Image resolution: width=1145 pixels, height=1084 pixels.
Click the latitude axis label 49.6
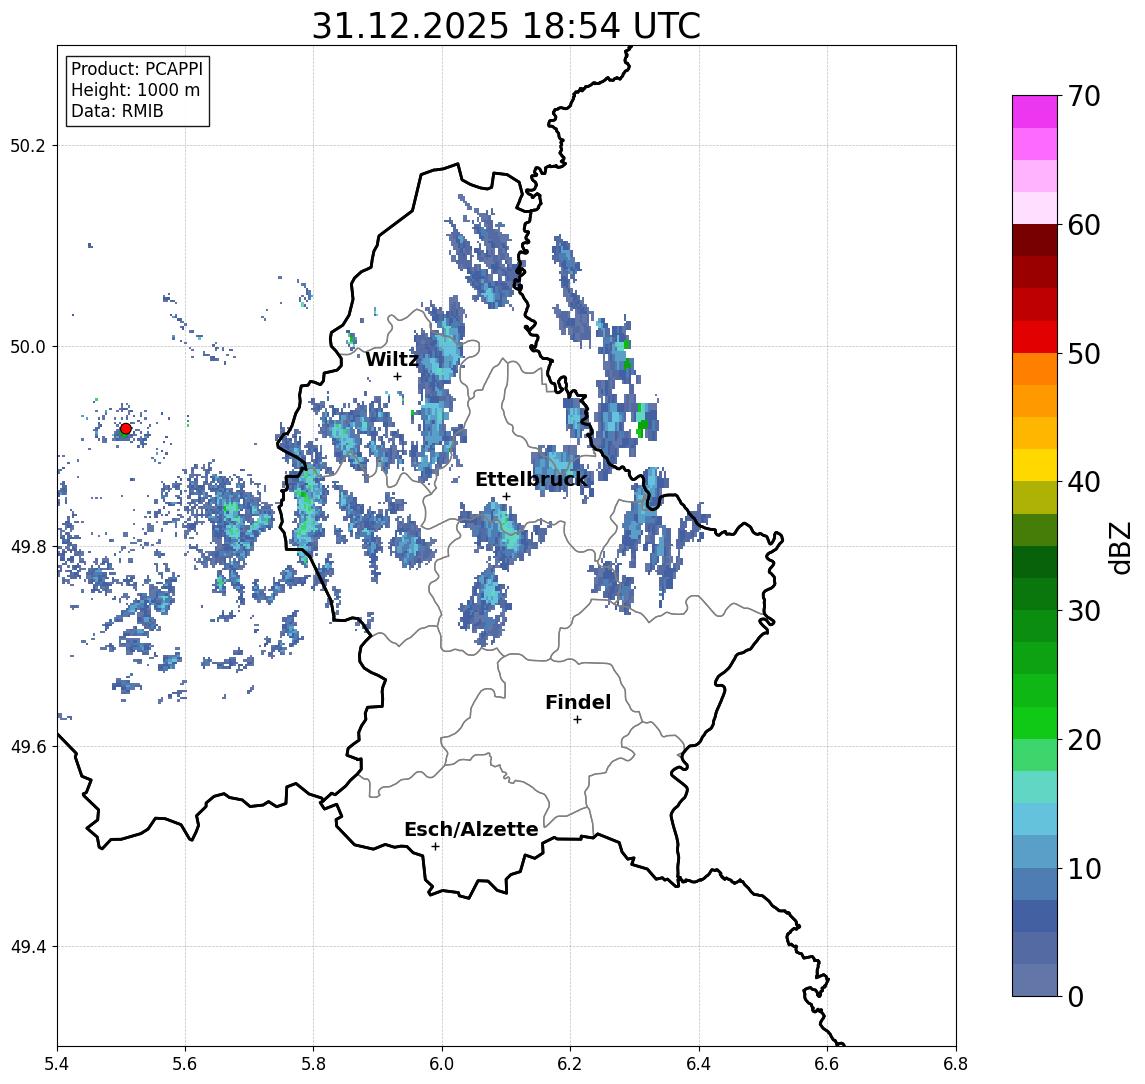pos(28,747)
